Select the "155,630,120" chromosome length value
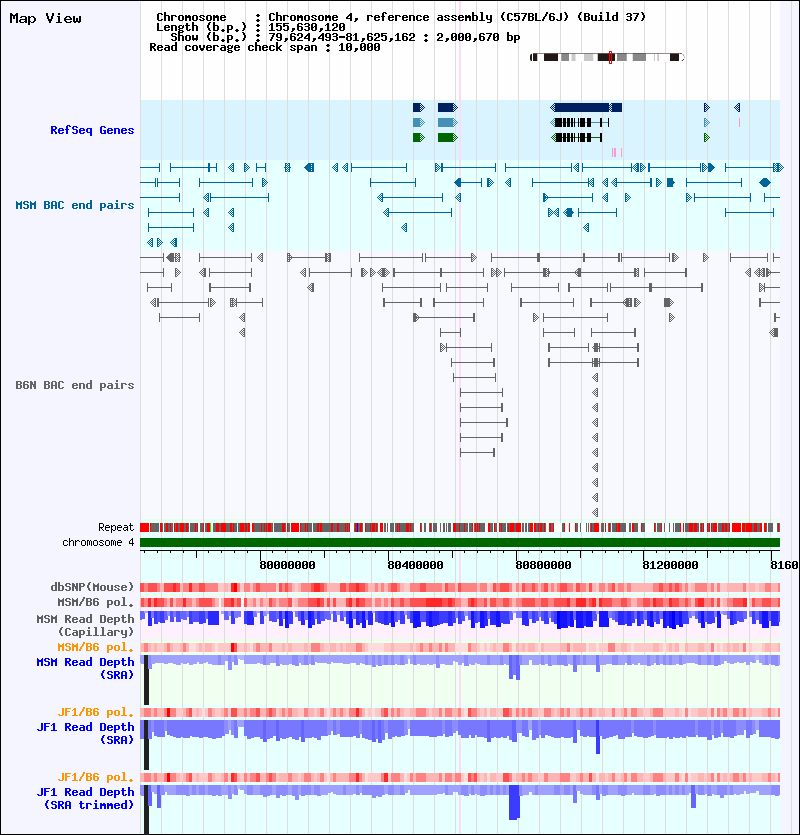Screen dimensions: 800x835 click(x=307, y=27)
